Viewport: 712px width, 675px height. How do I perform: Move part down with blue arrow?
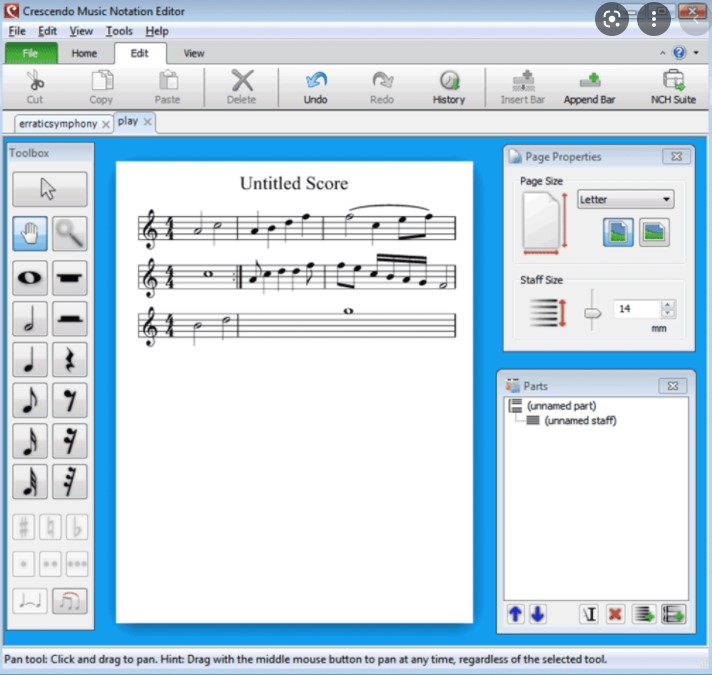point(538,615)
